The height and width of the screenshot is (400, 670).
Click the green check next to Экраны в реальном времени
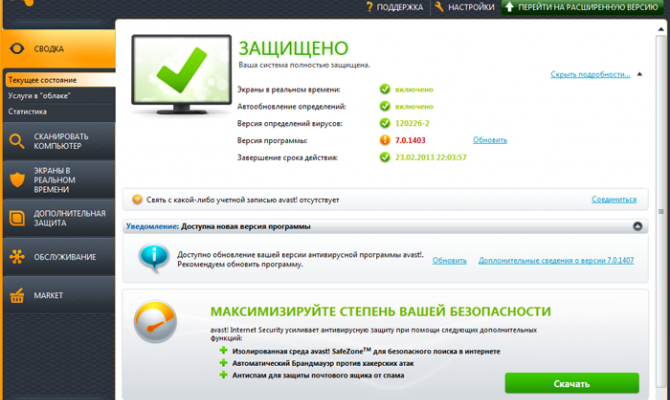(385, 89)
